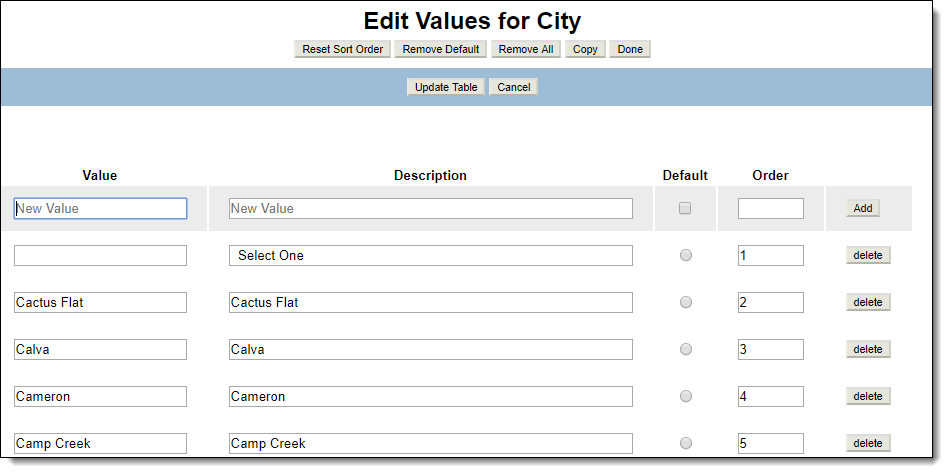Click the Edit Values for City heading
This screenshot has width=948, height=473.
pyautogui.click(x=472, y=21)
